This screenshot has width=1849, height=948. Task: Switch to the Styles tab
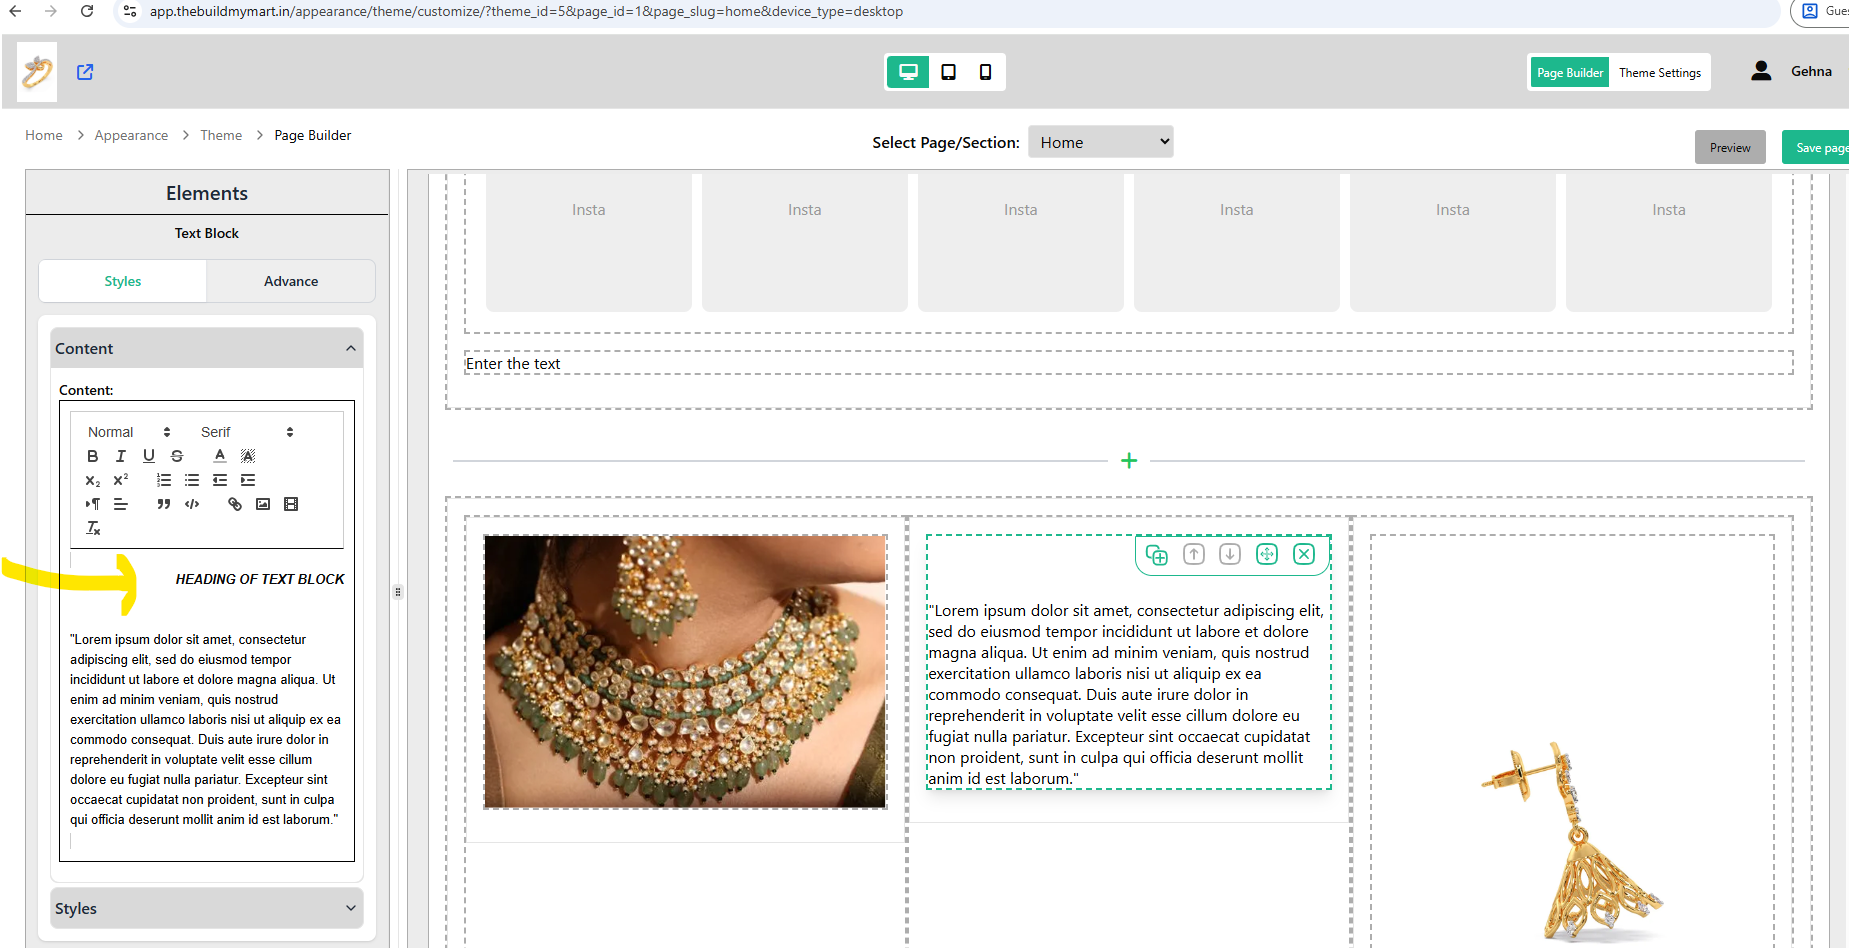coord(123,281)
